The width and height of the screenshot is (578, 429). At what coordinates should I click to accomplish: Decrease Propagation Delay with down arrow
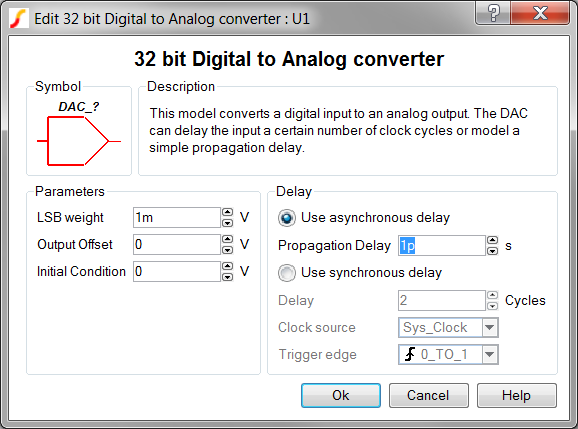[492, 251]
